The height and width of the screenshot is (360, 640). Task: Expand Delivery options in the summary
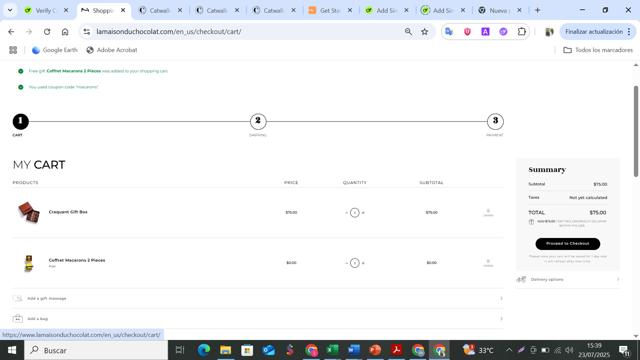[x=568, y=279]
